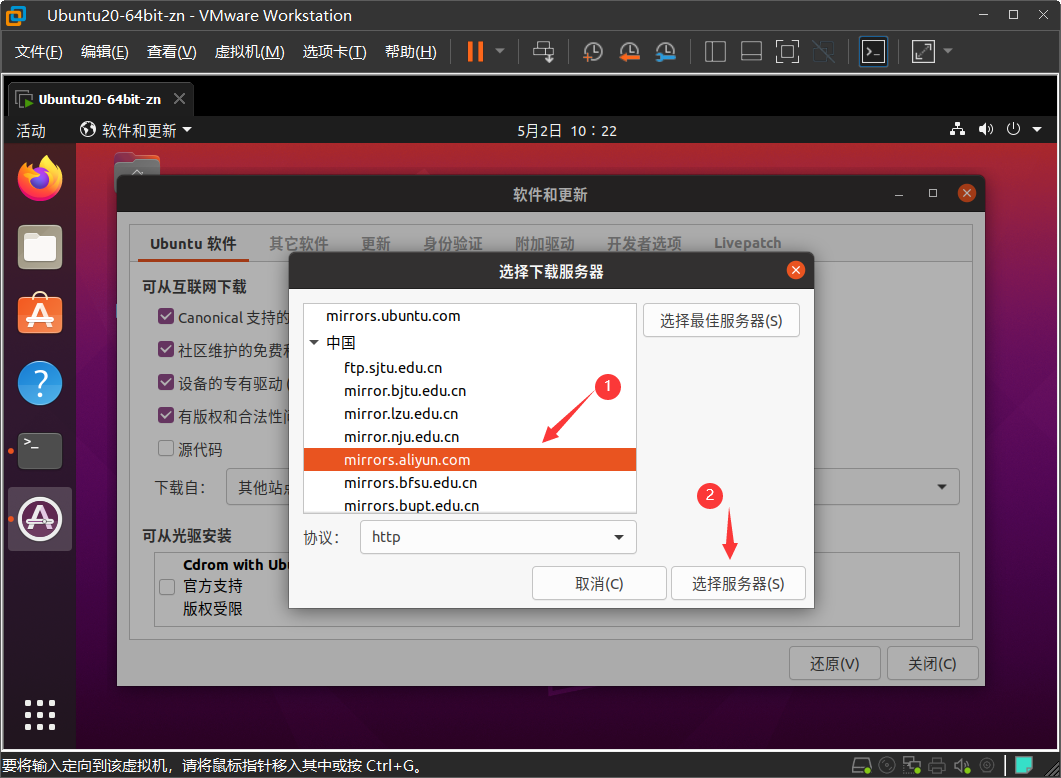This screenshot has height=778, width=1061.
Task: Open the snapshot manager wrench-clock icon
Action: [x=666, y=51]
